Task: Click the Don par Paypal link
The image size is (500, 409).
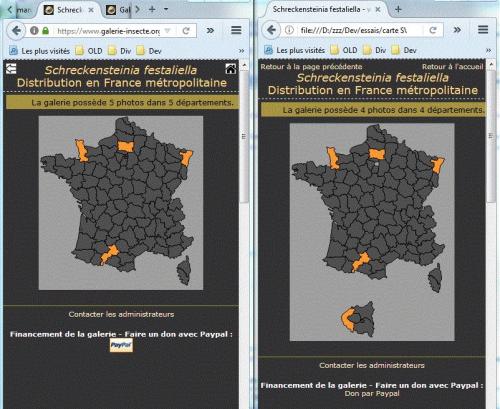Action: pos(372,394)
